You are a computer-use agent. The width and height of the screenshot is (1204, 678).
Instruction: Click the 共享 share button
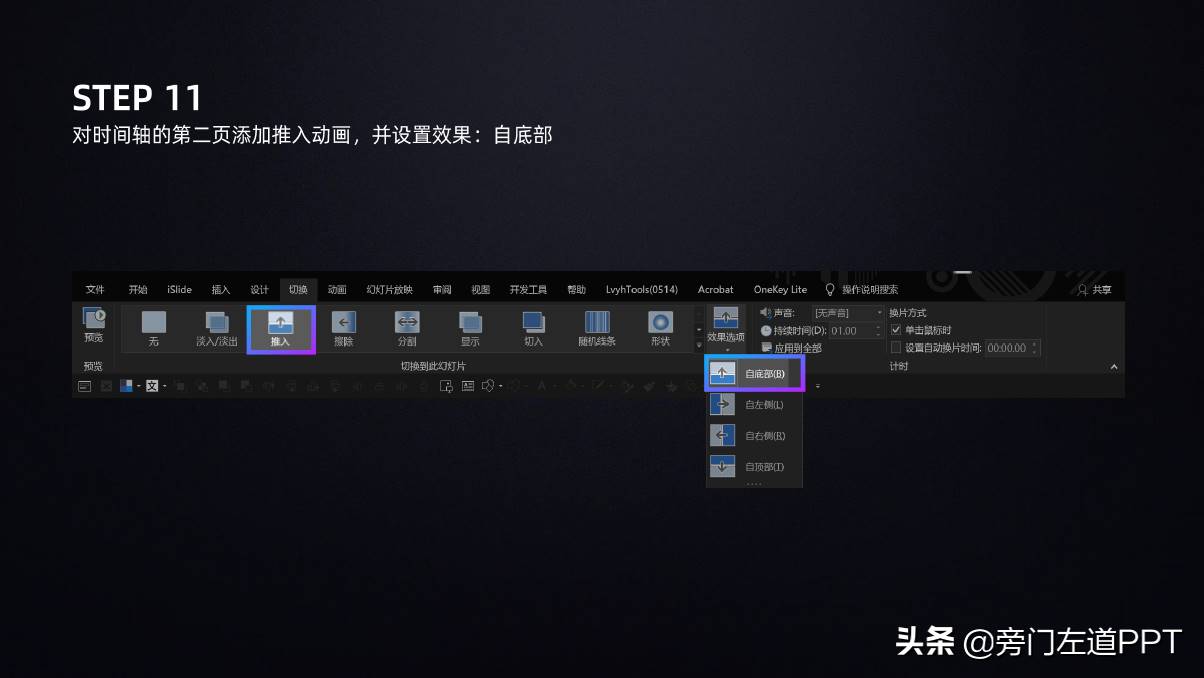(x=1094, y=289)
